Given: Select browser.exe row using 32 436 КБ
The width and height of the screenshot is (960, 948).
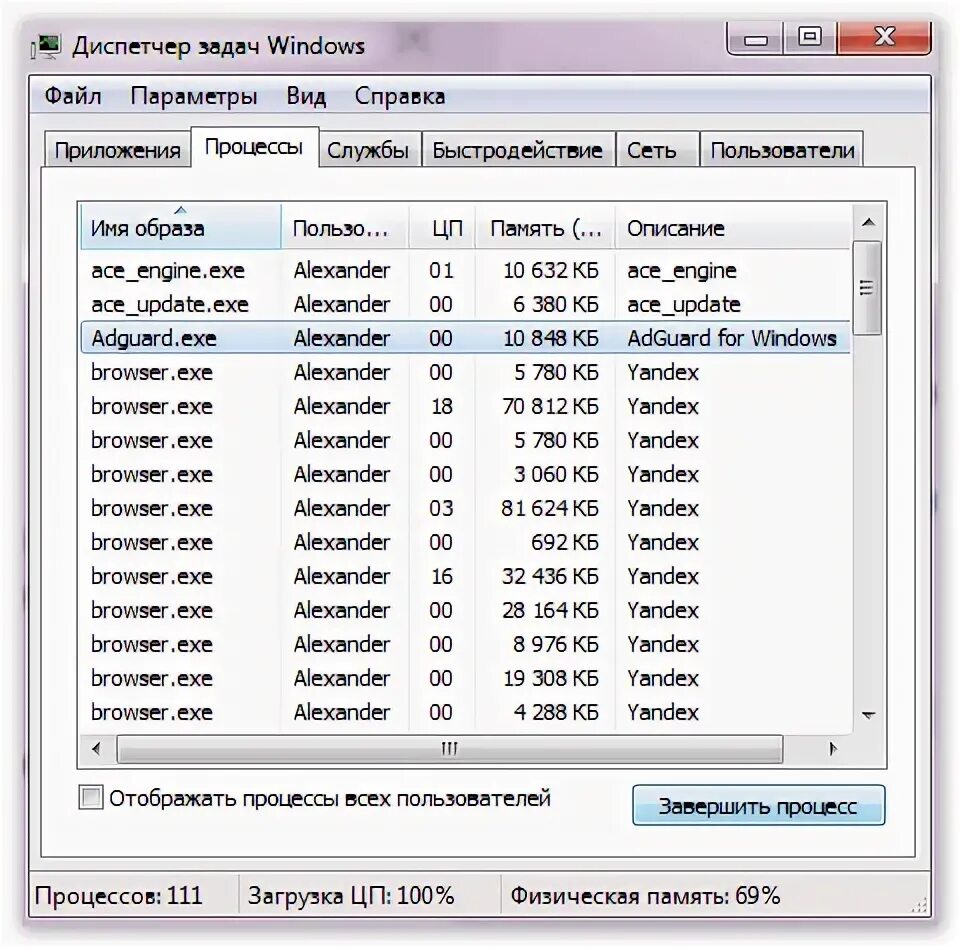Looking at the screenshot, I should (x=465, y=576).
